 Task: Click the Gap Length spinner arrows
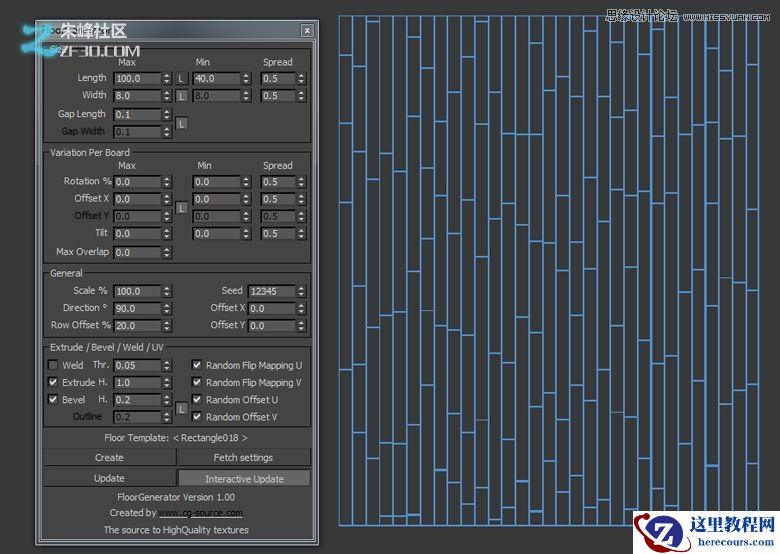tap(167, 114)
